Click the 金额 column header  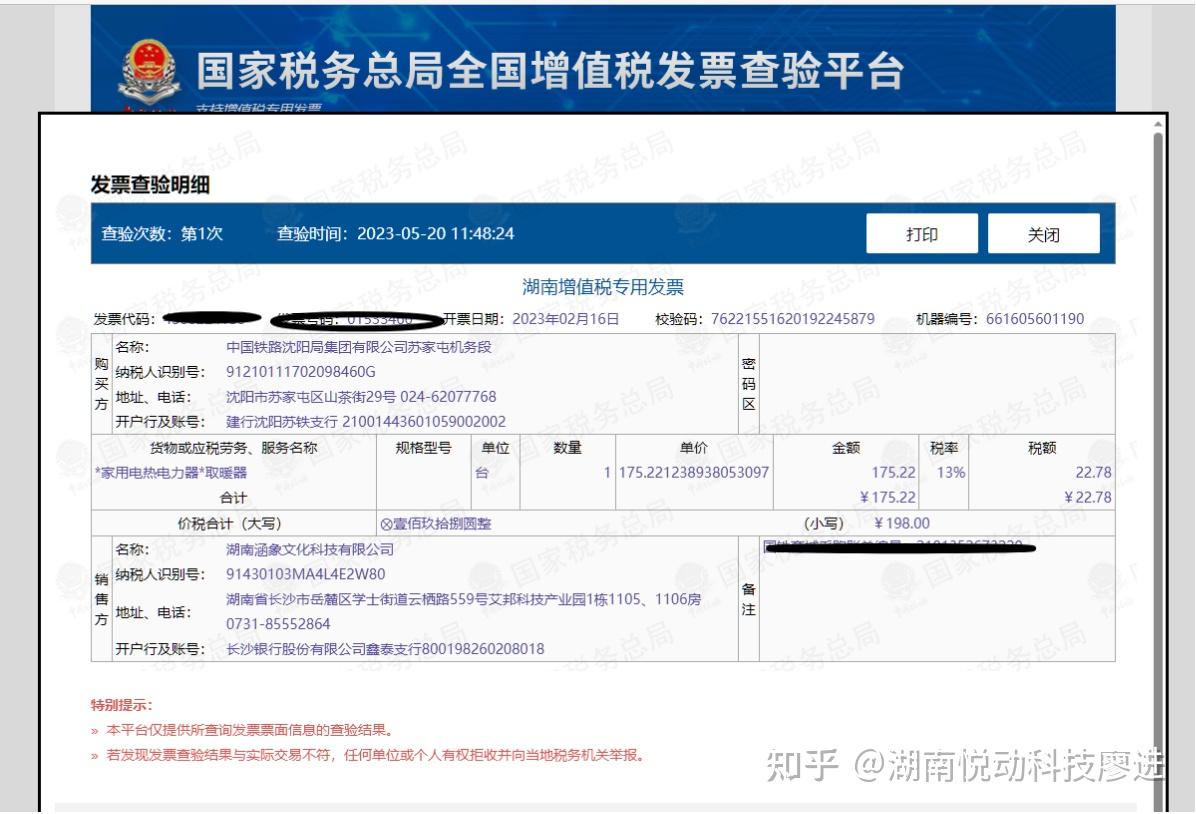pyautogui.click(x=846, y=448)
